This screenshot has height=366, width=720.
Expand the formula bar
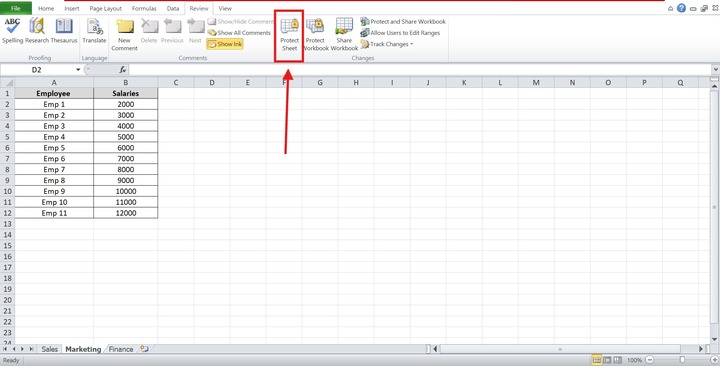click(x=715, y=70)
